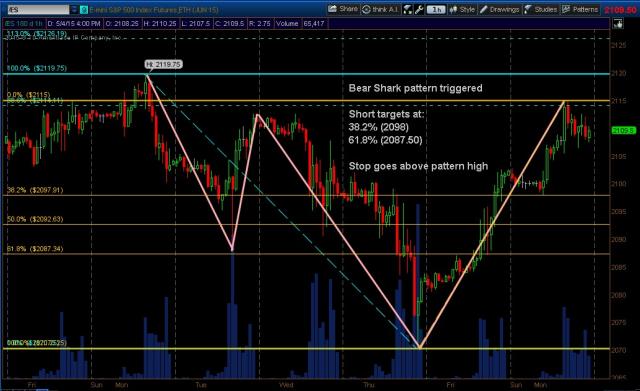Screen dimensions: 640x391
Task: Open the think A.I. tool
Action: (381, 9)
